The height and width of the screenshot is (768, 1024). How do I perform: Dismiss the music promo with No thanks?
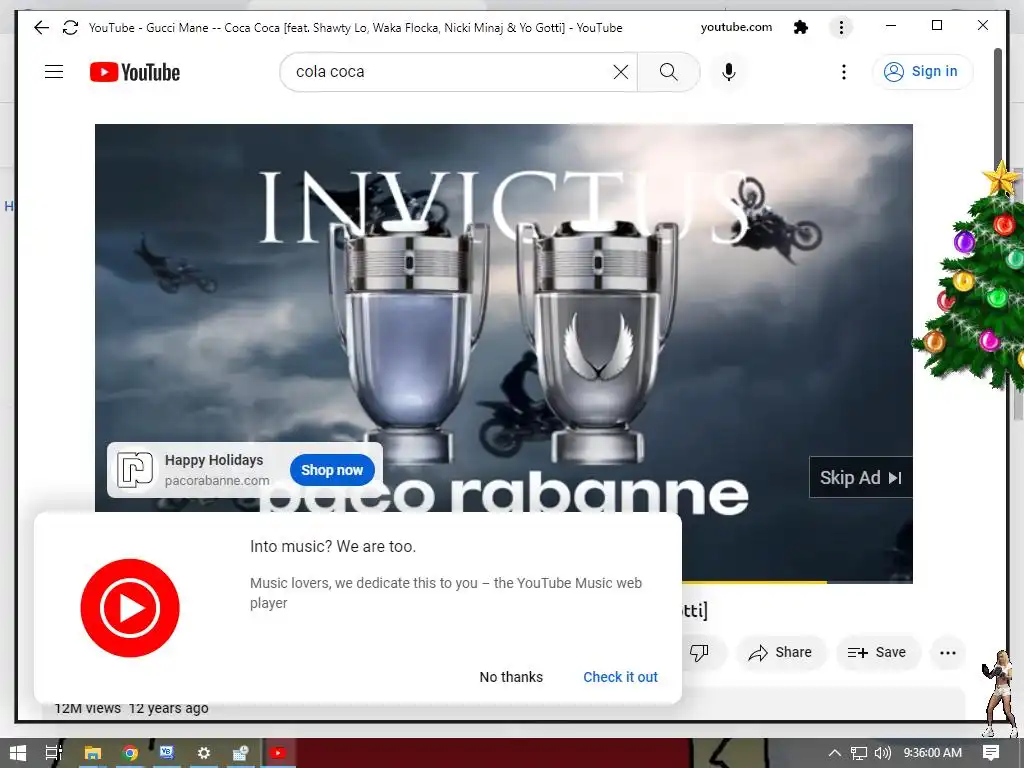click(511, 677)
